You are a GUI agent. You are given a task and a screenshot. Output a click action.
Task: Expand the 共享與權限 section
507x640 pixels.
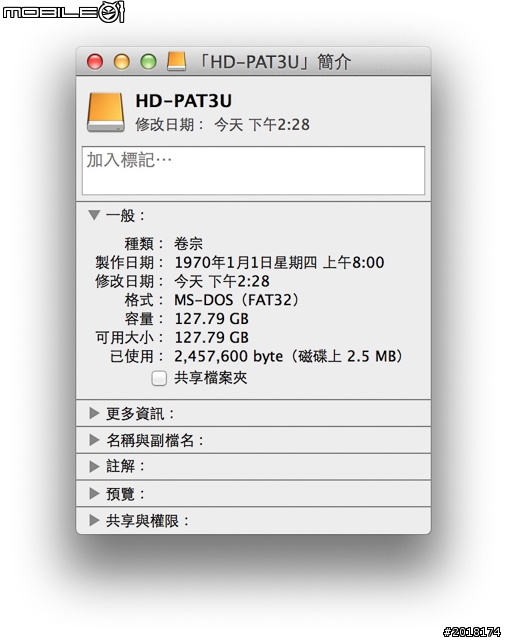click(94, 520)
